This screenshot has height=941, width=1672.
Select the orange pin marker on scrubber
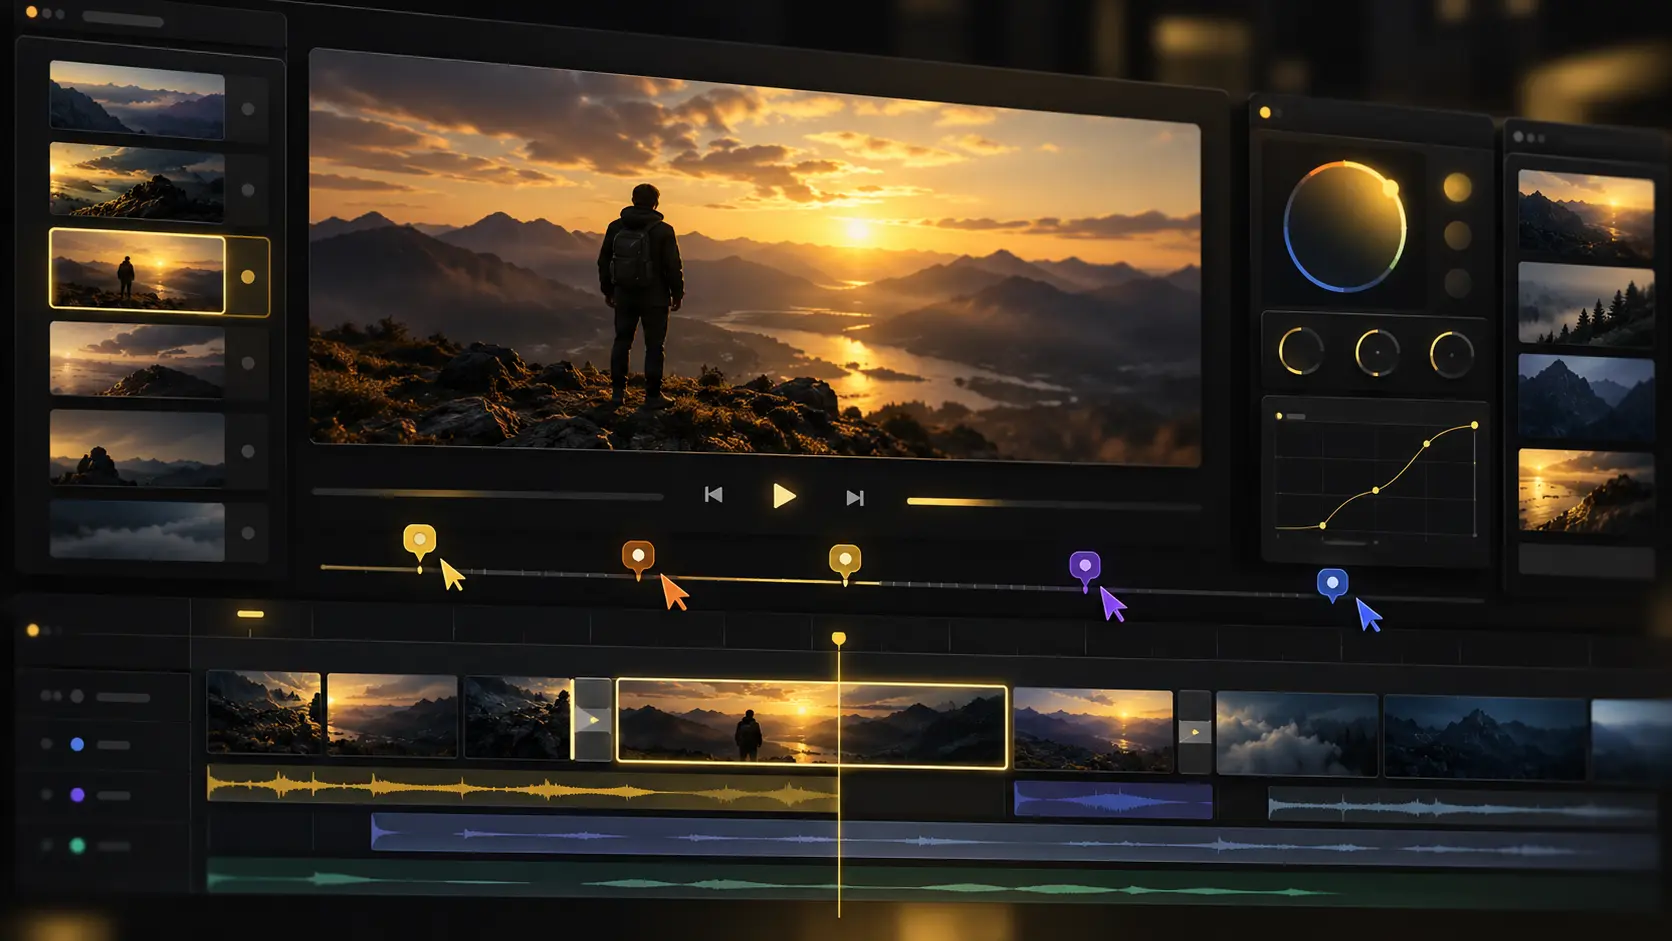coord(638,558)
